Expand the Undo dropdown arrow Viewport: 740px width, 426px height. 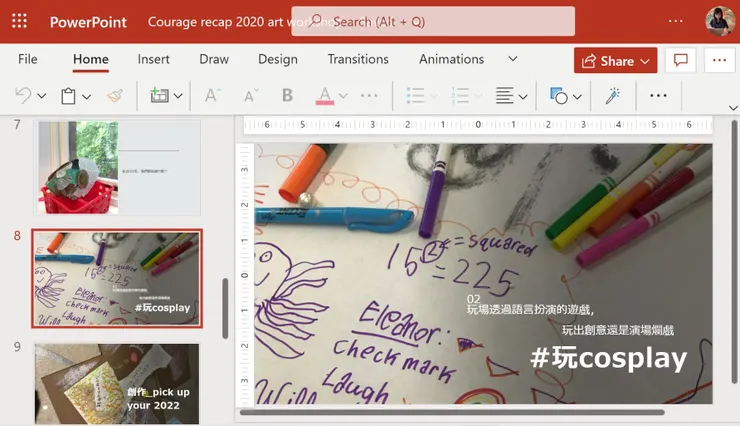click(42, 96)
